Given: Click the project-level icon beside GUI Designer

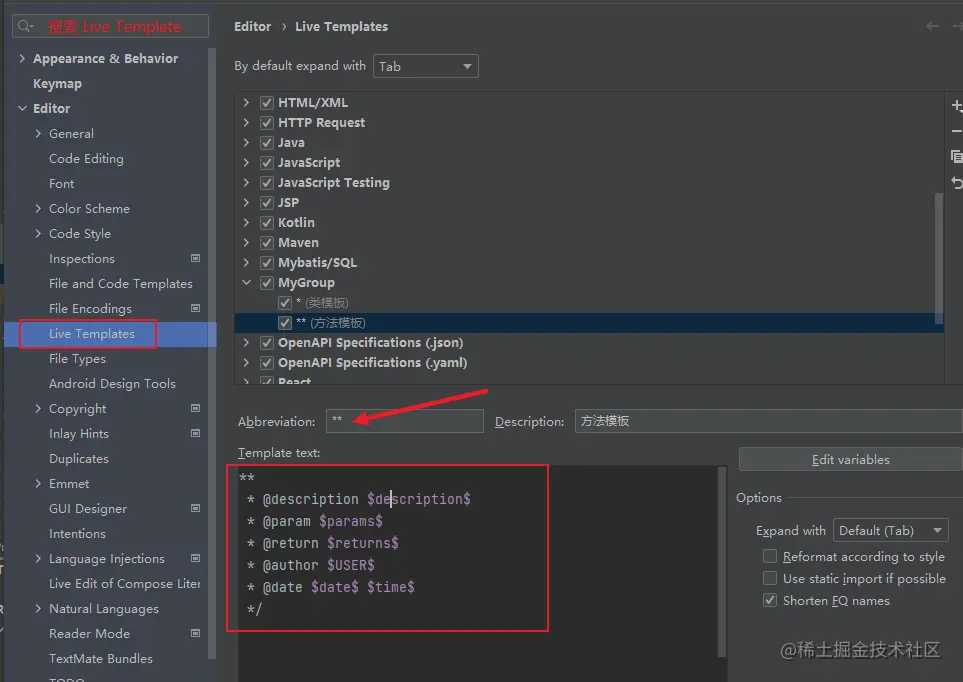Looking at the screenshot, I should 195,508.
